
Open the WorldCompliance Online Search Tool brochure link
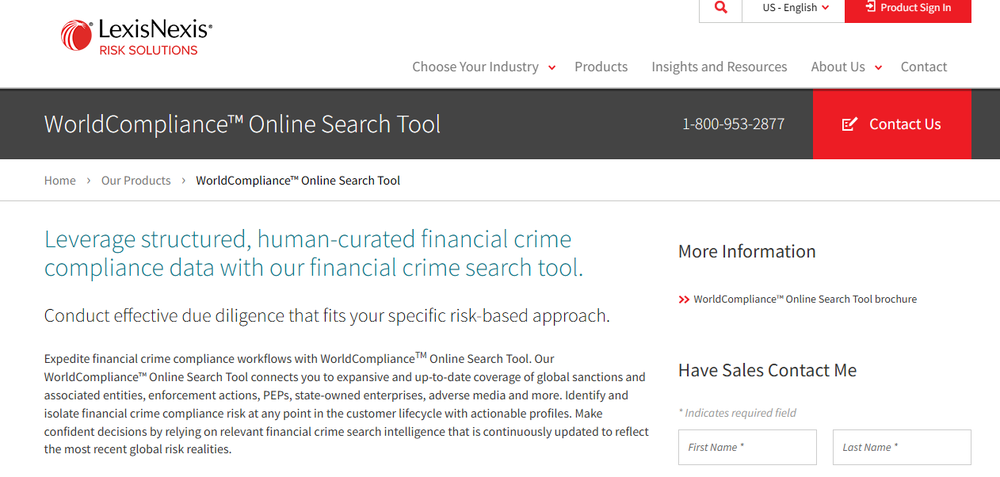(x=805, y=299)
